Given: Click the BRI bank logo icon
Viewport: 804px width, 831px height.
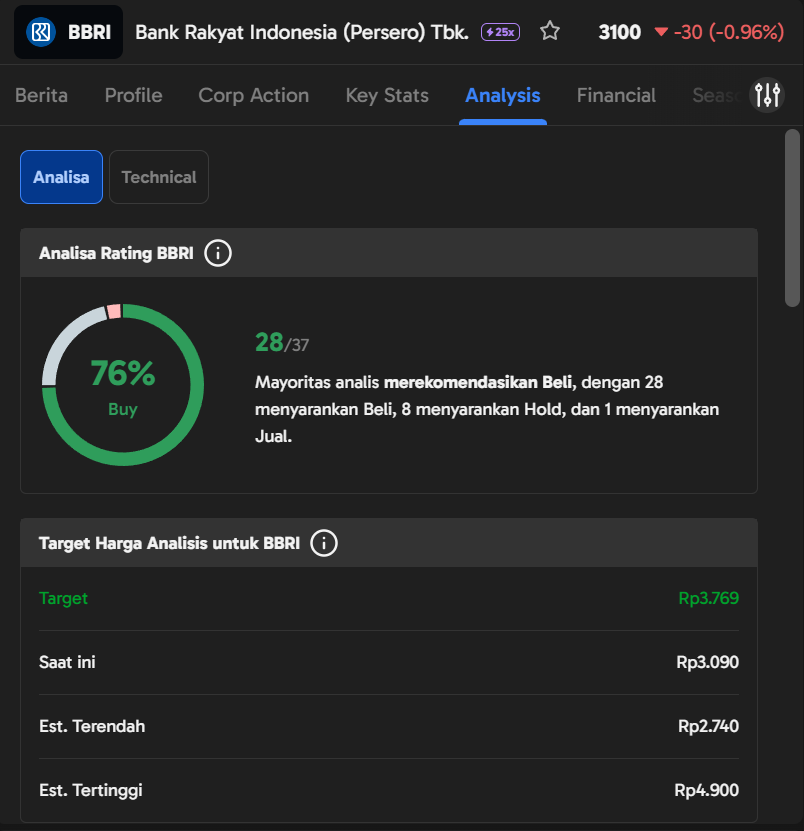Looking at the screenshot, I should click(41, 32).
